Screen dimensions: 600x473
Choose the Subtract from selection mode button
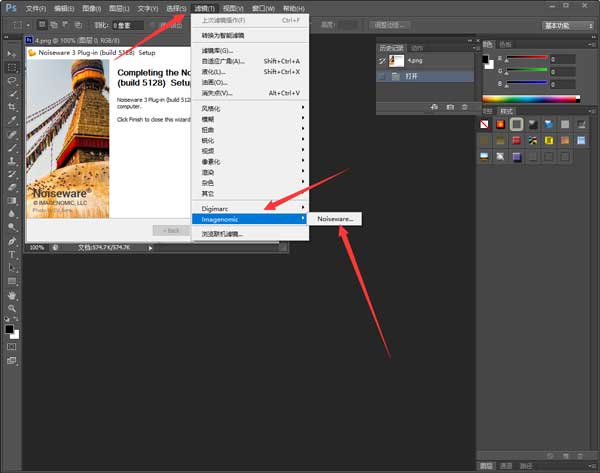tap(66, 25)
